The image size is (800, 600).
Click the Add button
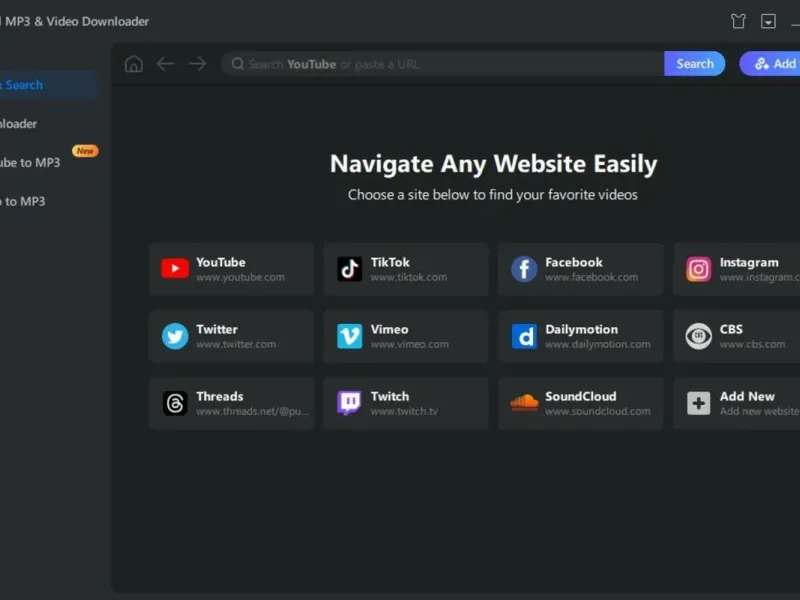pos(770,64)
